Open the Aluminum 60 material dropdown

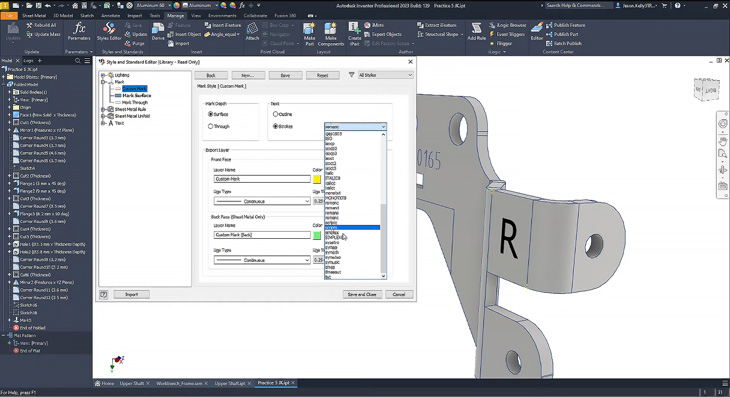click(153, 6)
